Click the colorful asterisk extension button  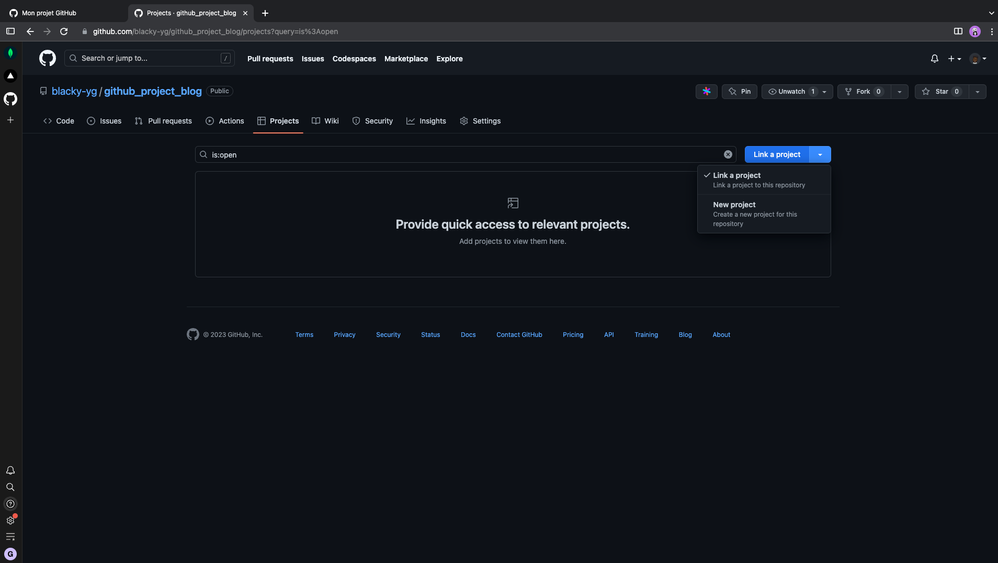706,92
